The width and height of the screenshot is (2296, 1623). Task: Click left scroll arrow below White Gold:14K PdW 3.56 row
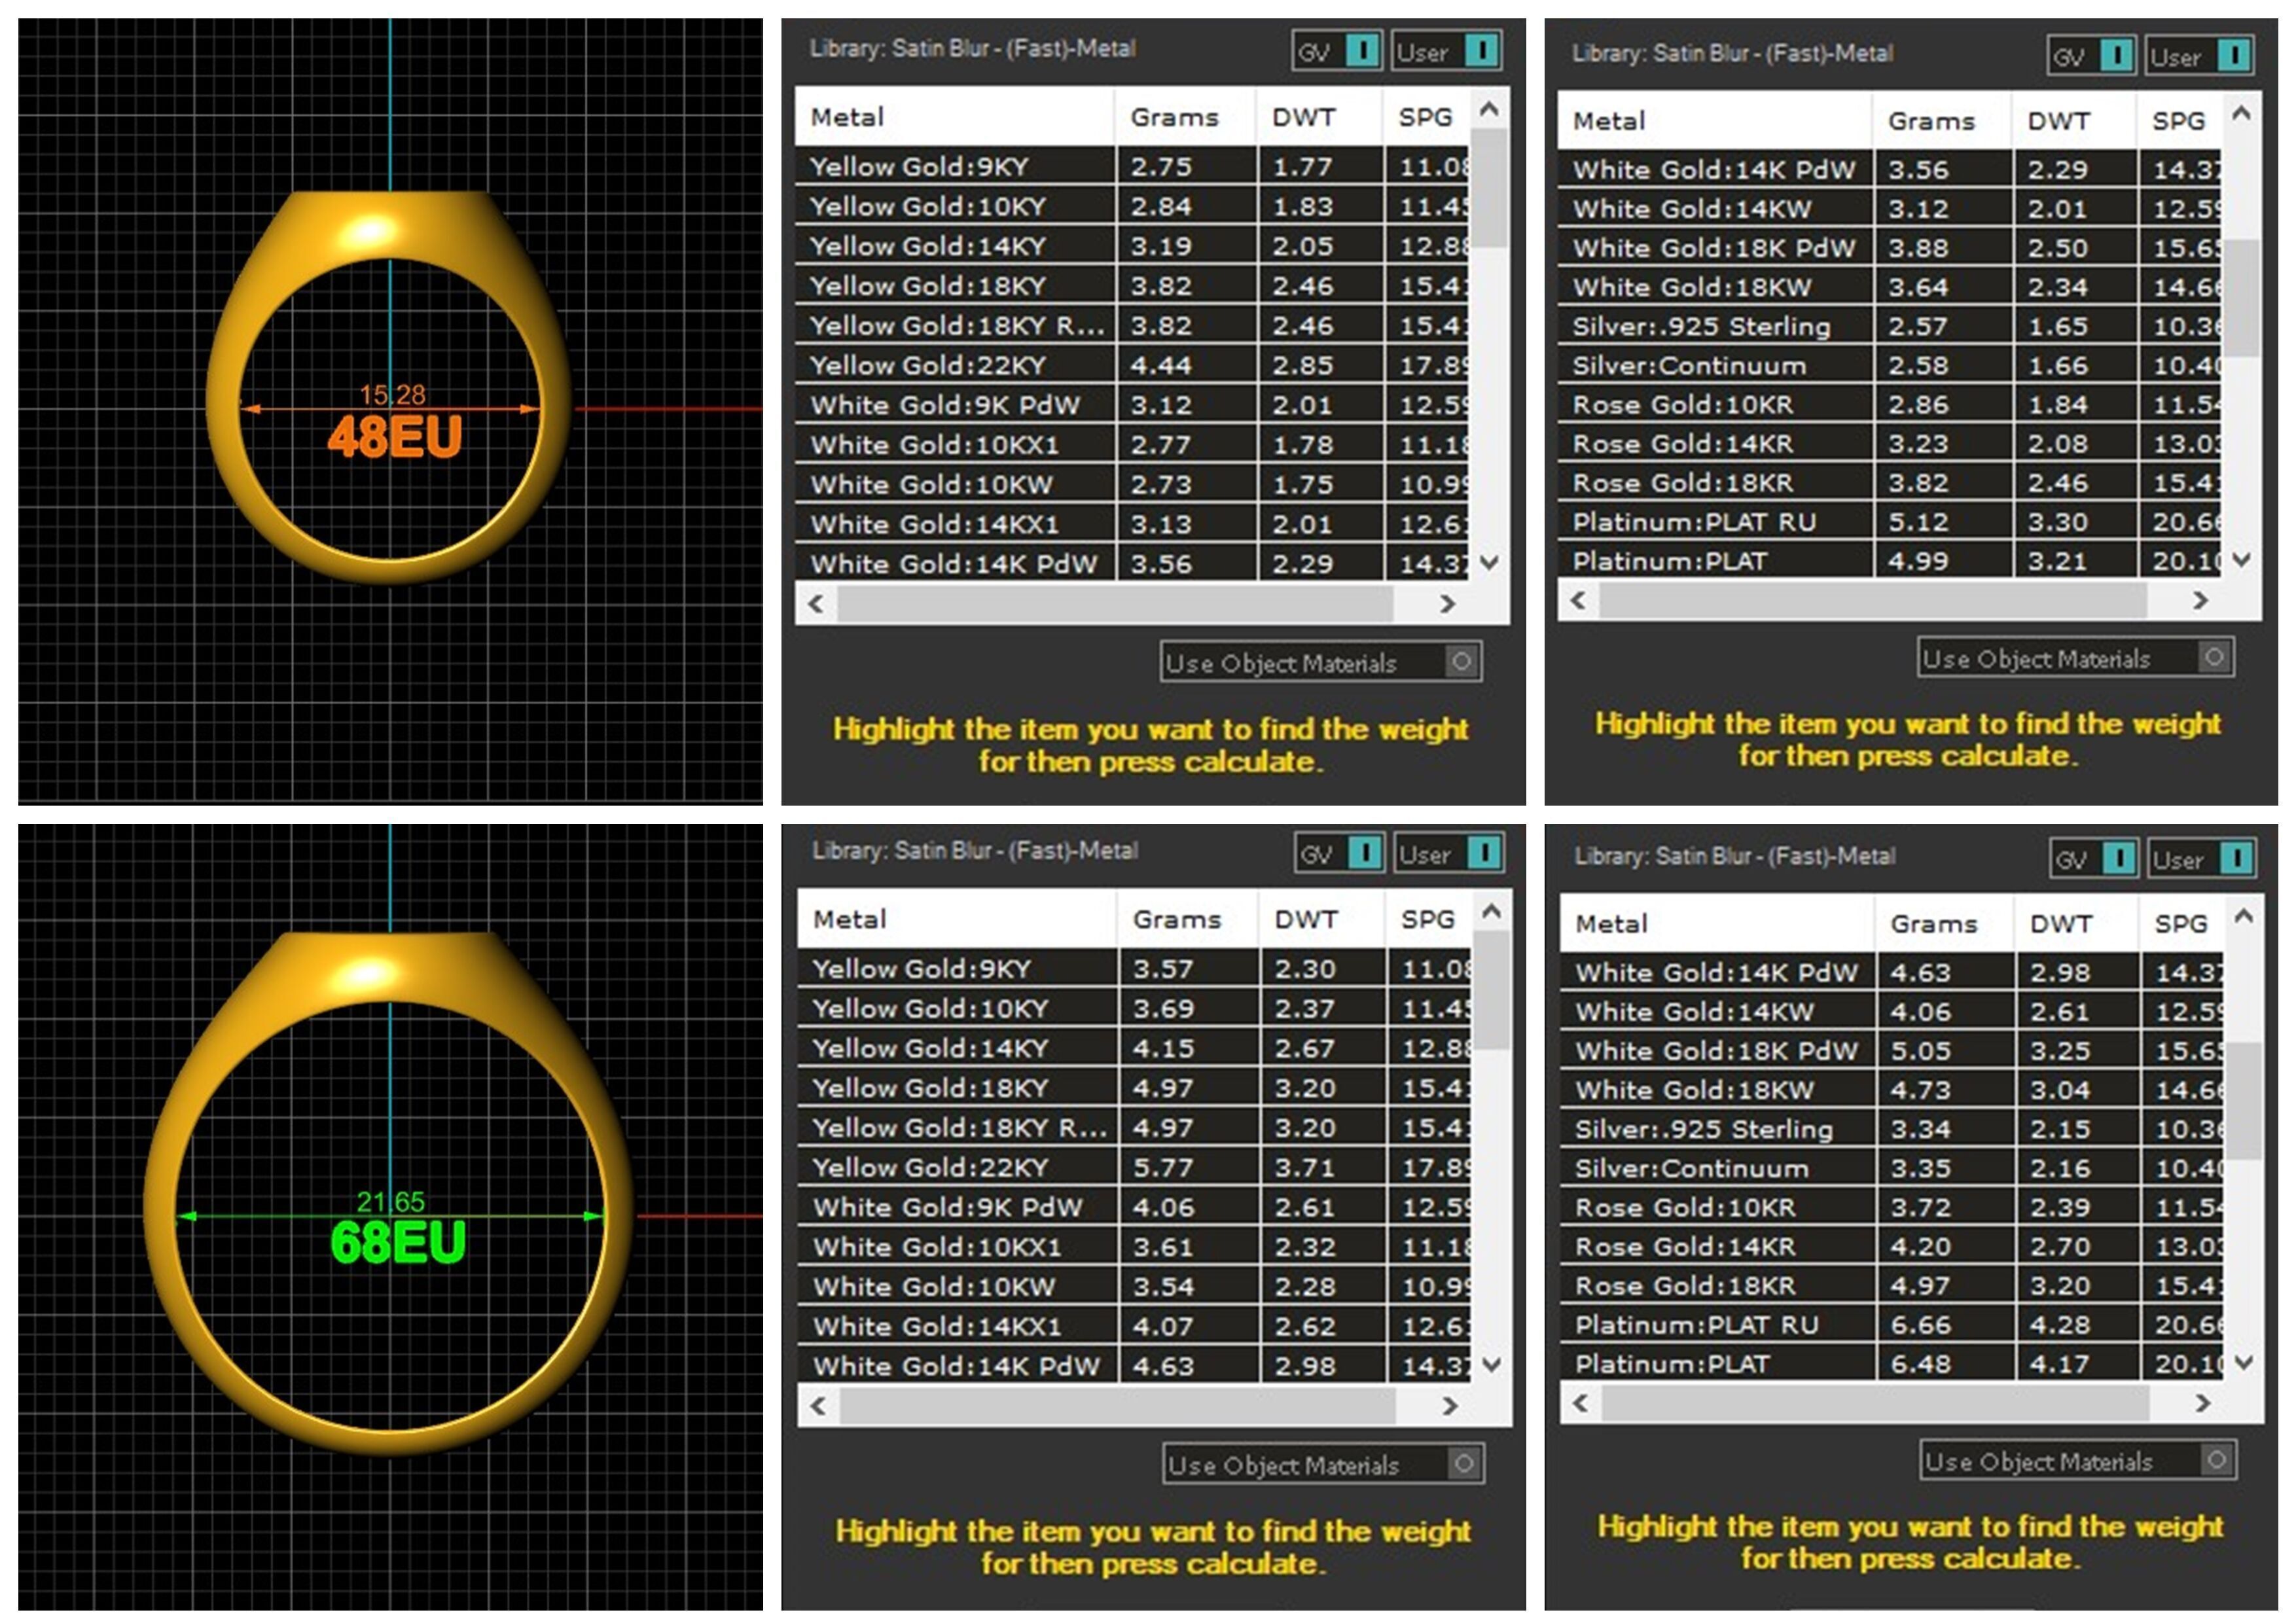(x=816, y=603)
